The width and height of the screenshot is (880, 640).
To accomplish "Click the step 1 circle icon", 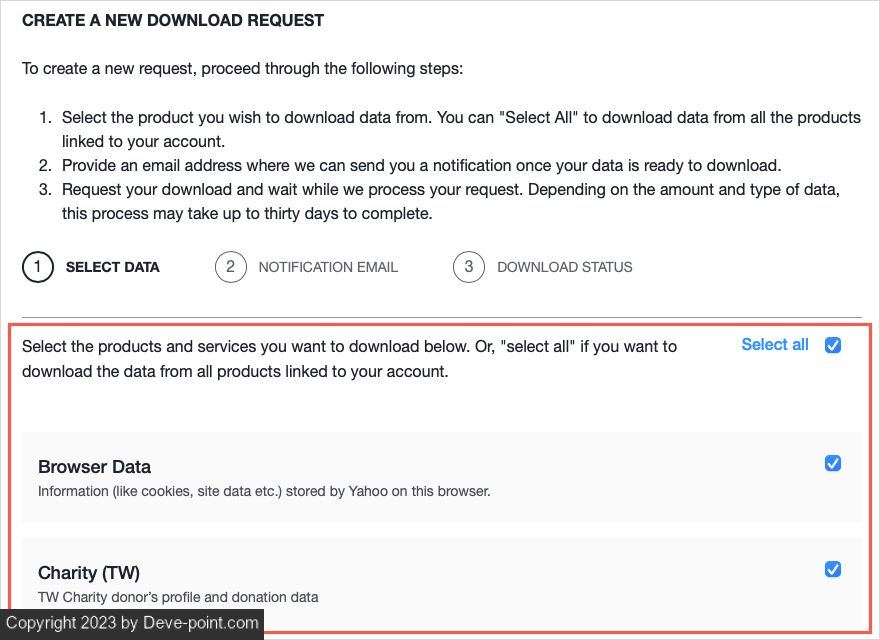I will (37, 267).
